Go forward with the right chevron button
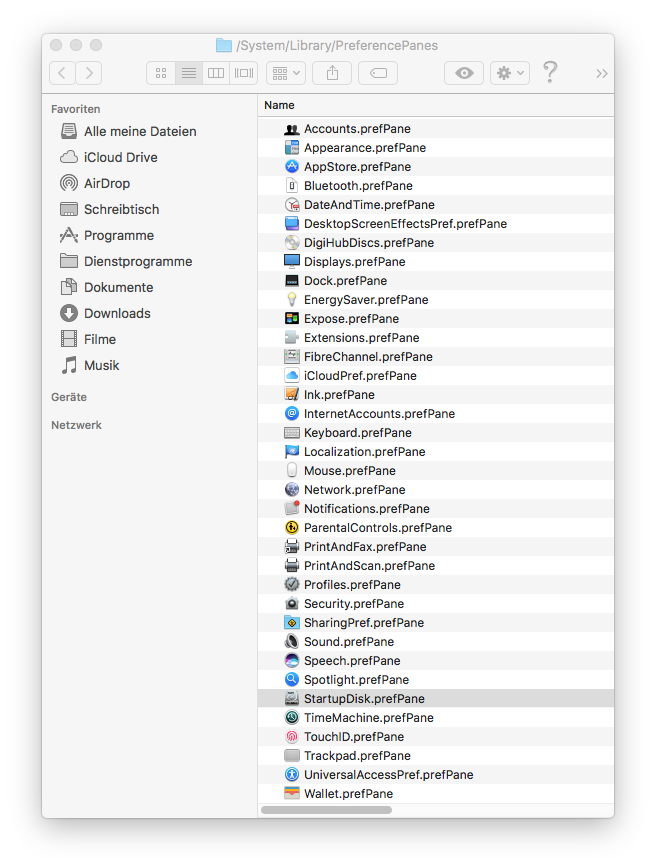The image size is (656, 868). coord(89,73)
